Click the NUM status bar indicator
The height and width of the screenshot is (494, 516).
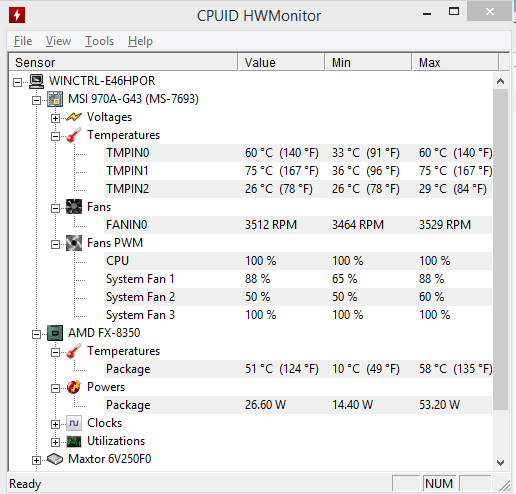coord(439,484)
